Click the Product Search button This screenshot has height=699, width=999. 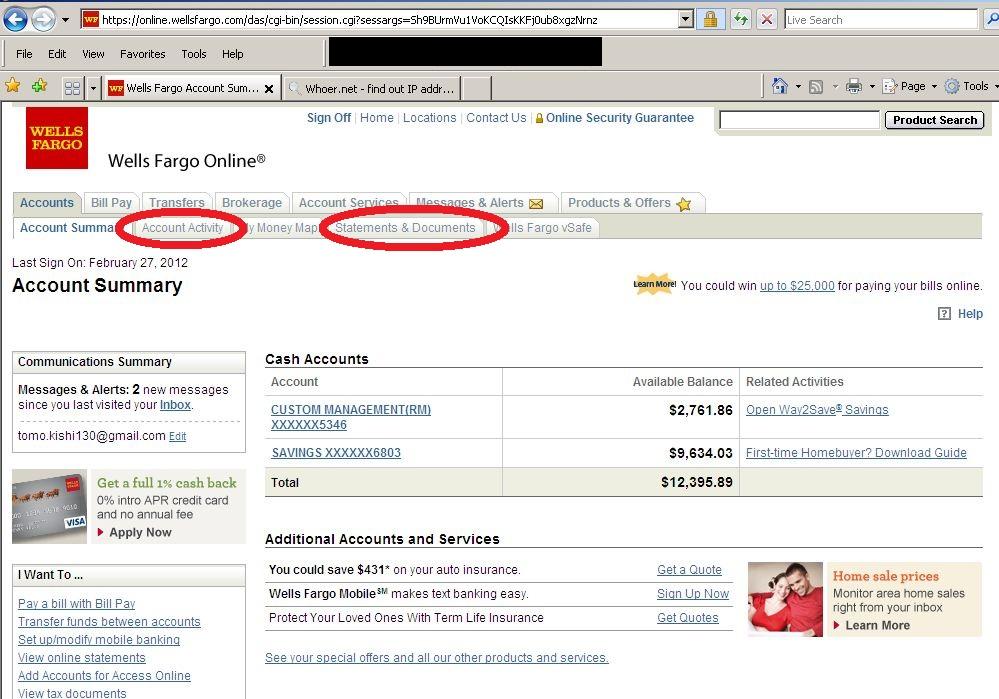point(935,120)
